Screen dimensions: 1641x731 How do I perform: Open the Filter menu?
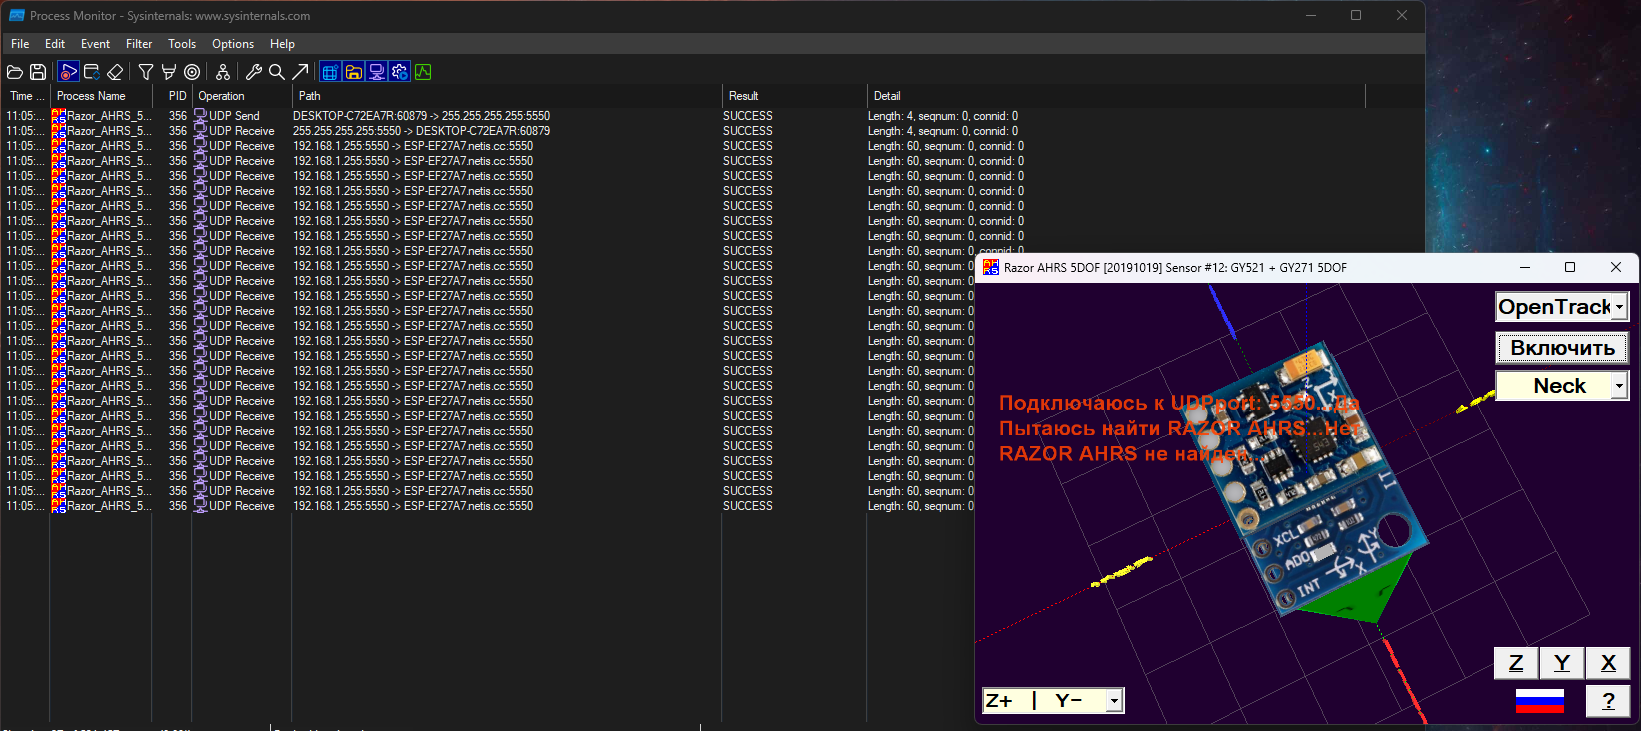tap(139, 44)
